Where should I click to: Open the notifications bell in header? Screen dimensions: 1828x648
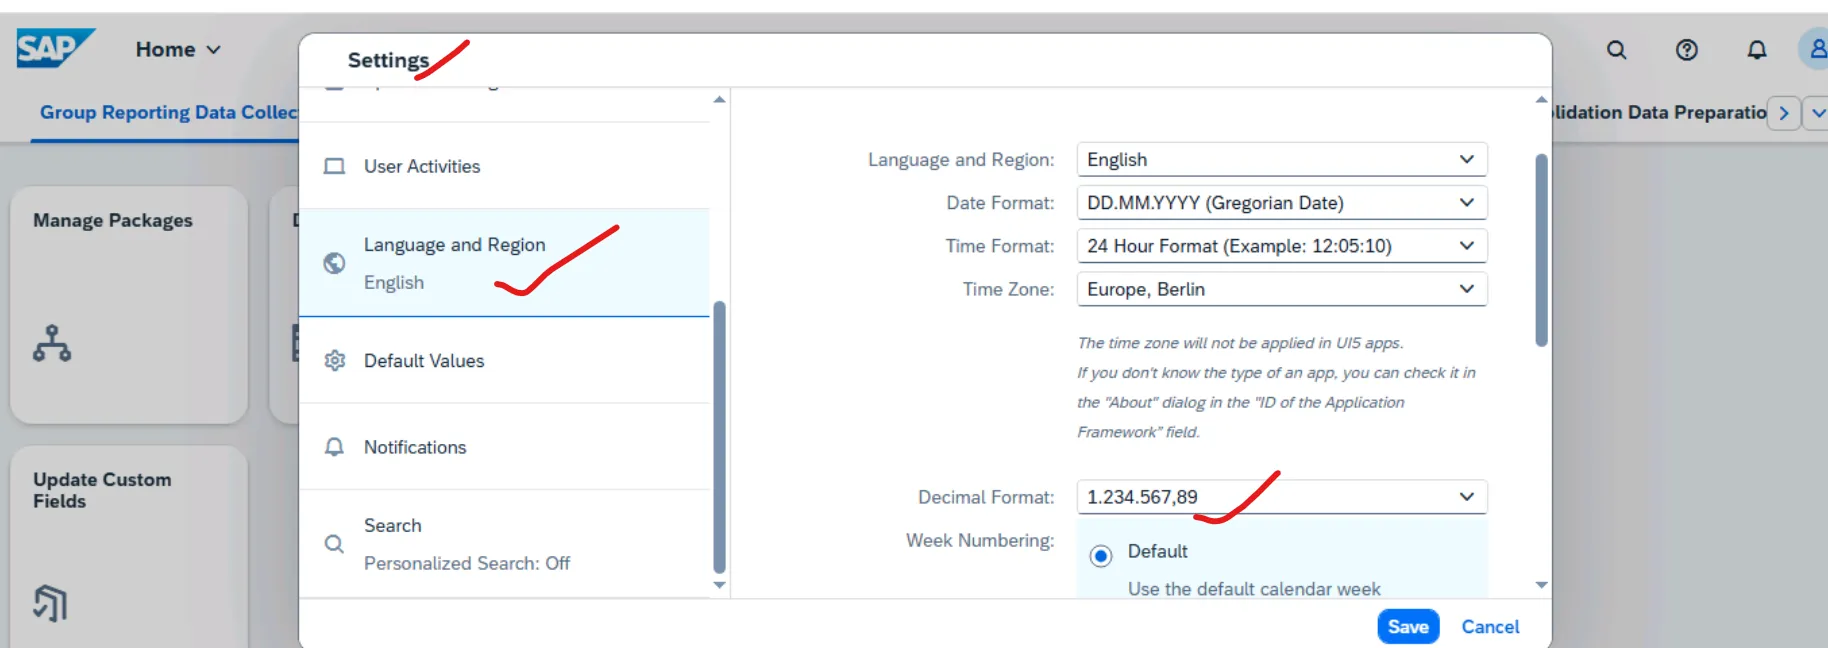coord(1756,50)
